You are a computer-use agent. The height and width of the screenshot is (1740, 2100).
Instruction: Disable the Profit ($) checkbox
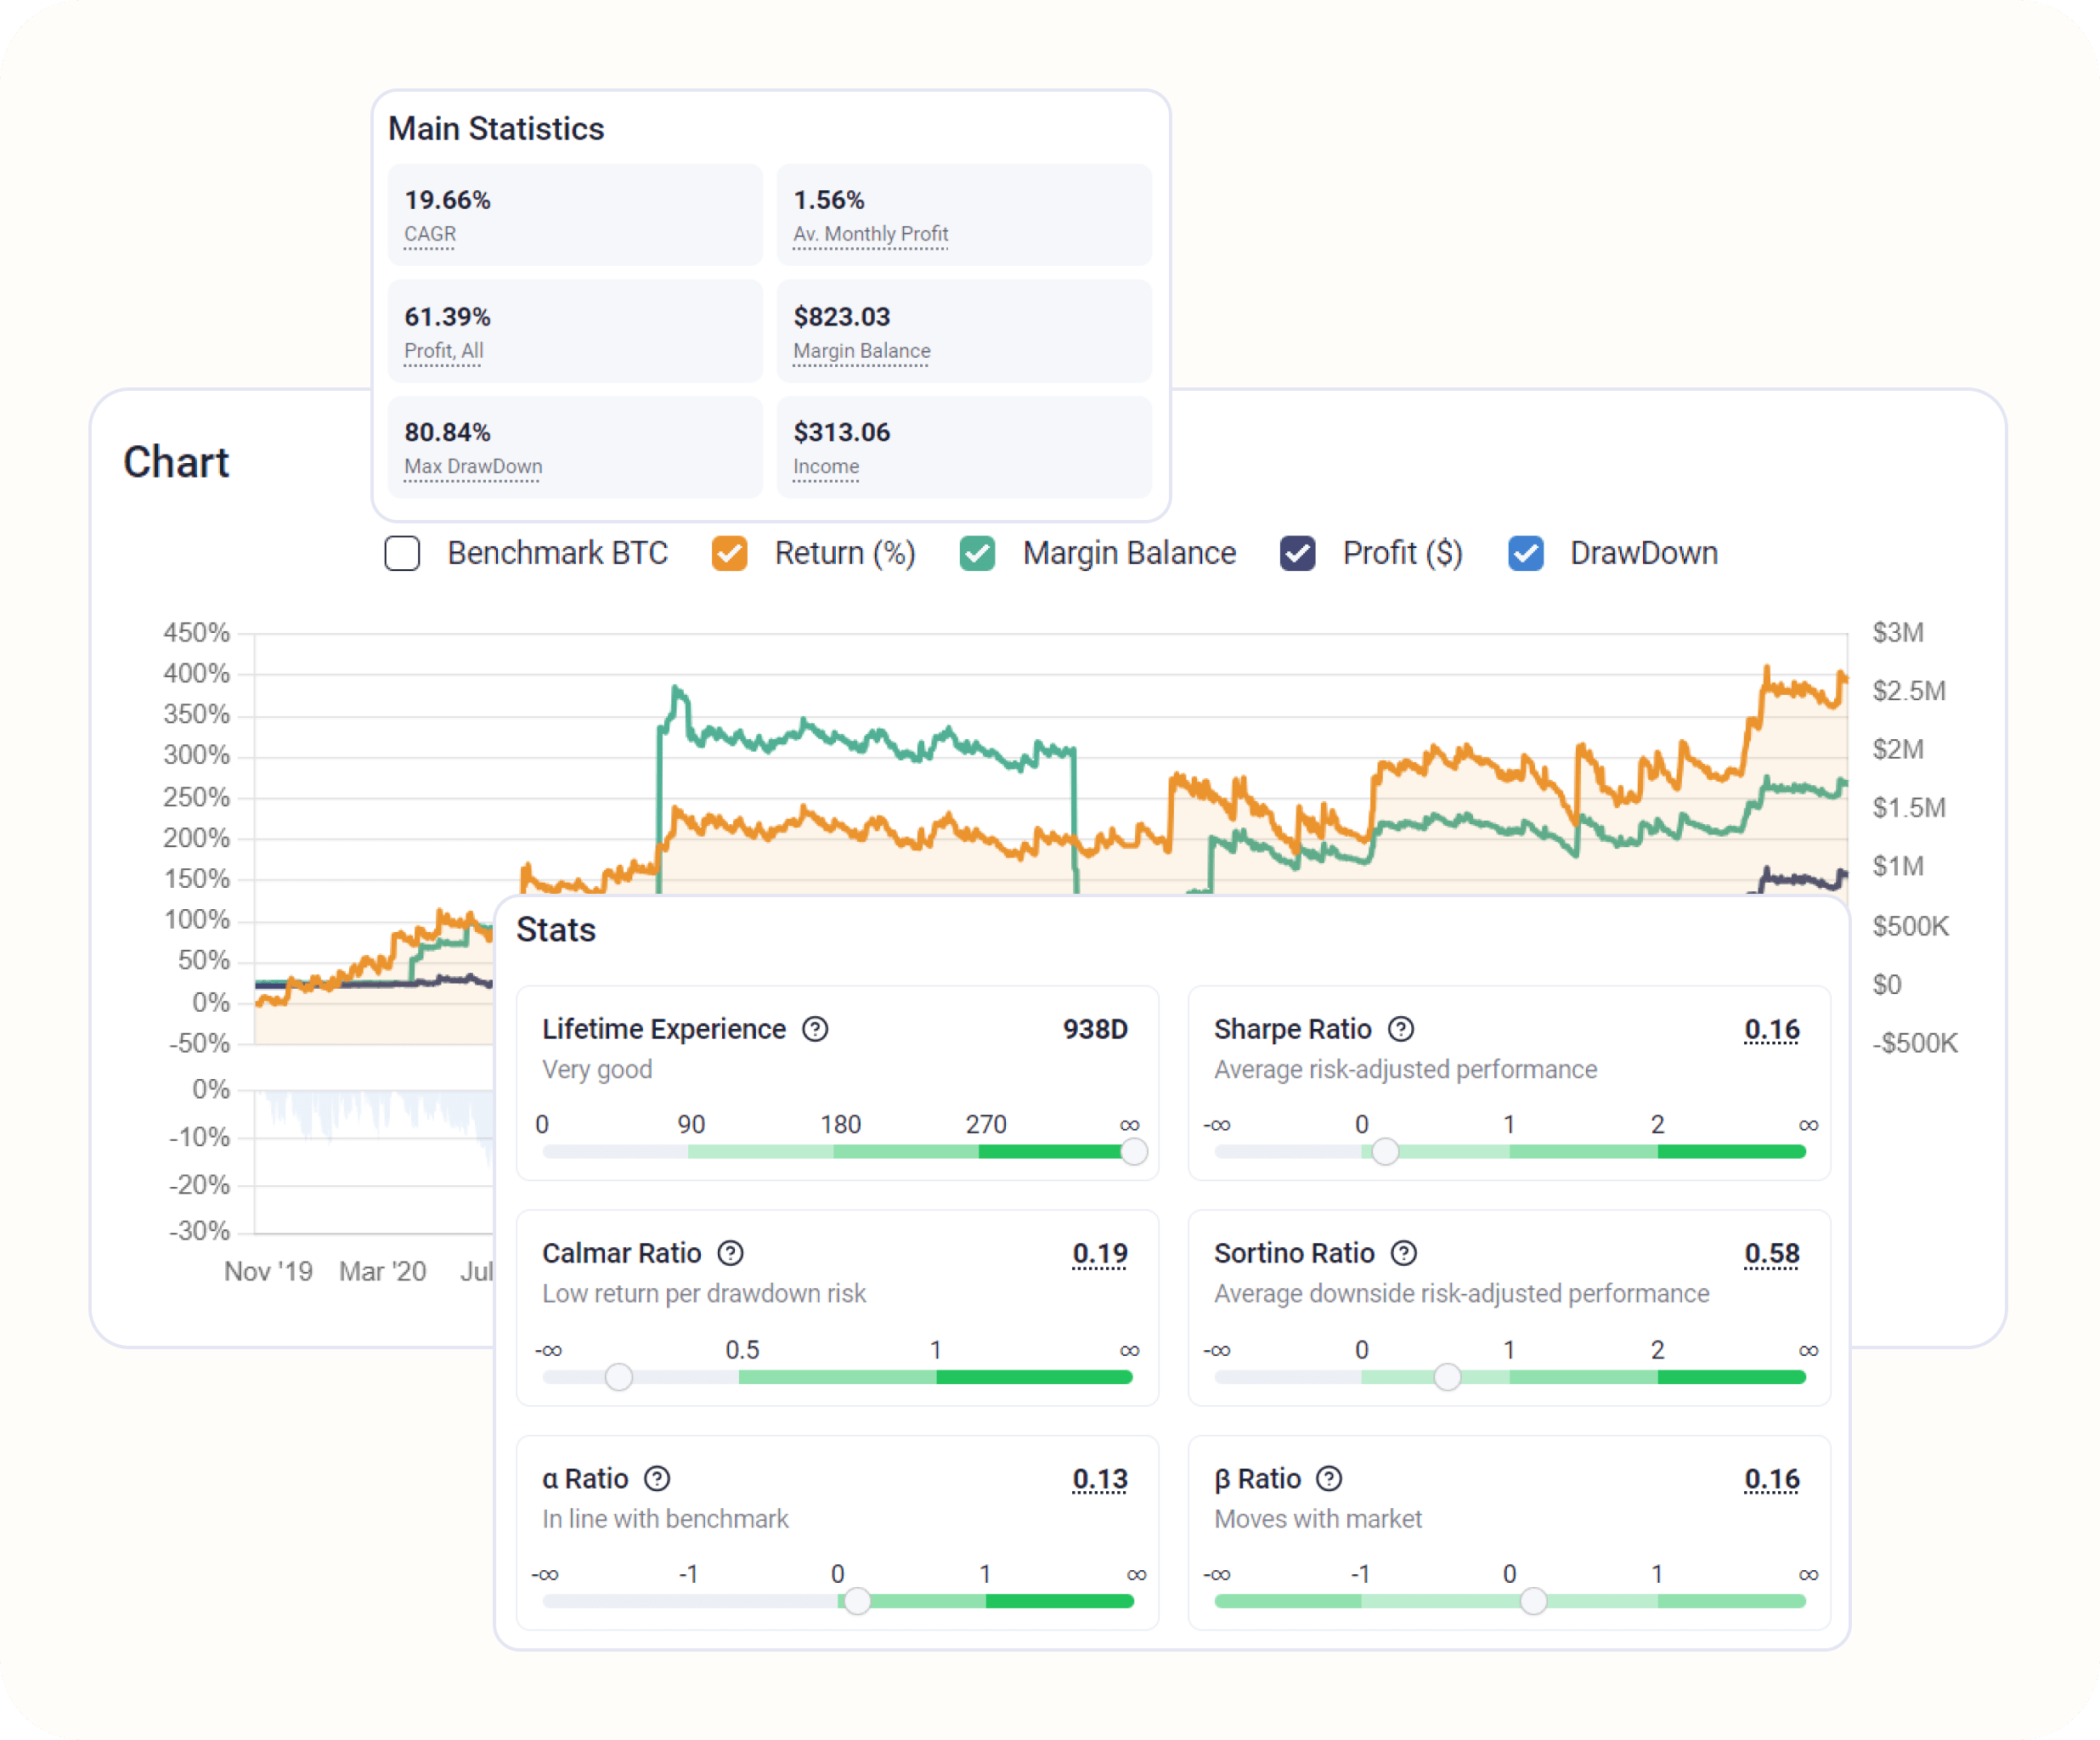[x=1297, y=553]
